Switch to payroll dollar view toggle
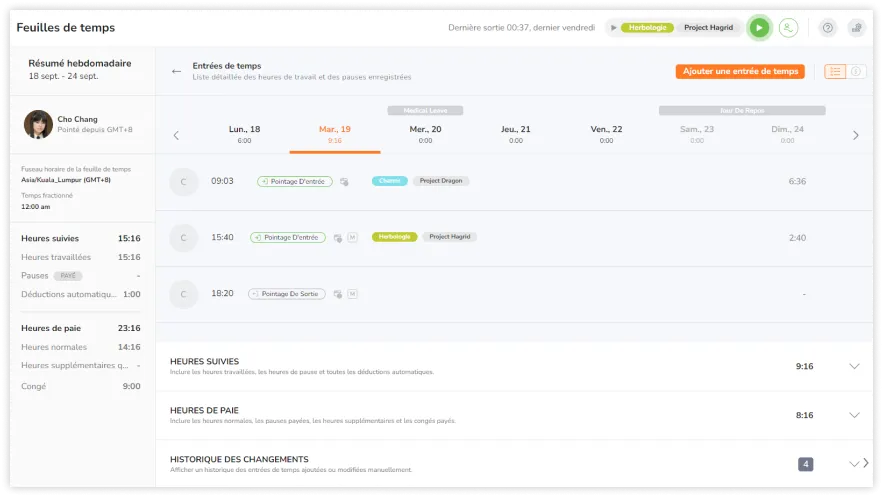Screen dimensions: 883x497 (855, 71)
